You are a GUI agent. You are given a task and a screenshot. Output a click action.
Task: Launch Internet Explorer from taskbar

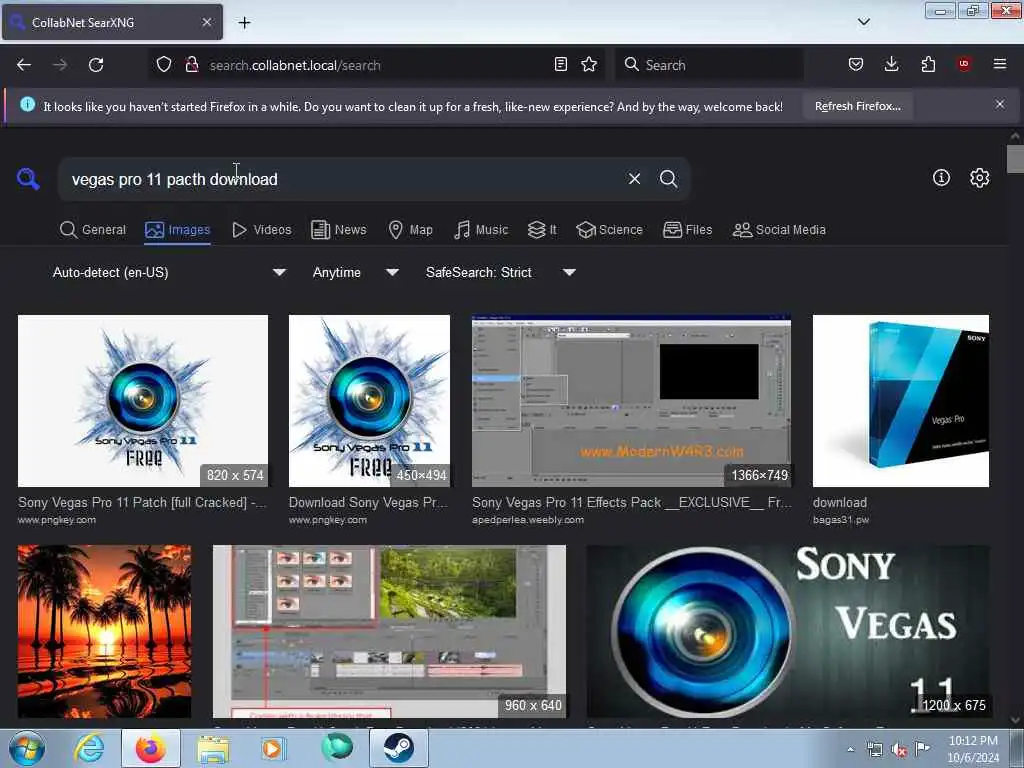click(89, 748)
